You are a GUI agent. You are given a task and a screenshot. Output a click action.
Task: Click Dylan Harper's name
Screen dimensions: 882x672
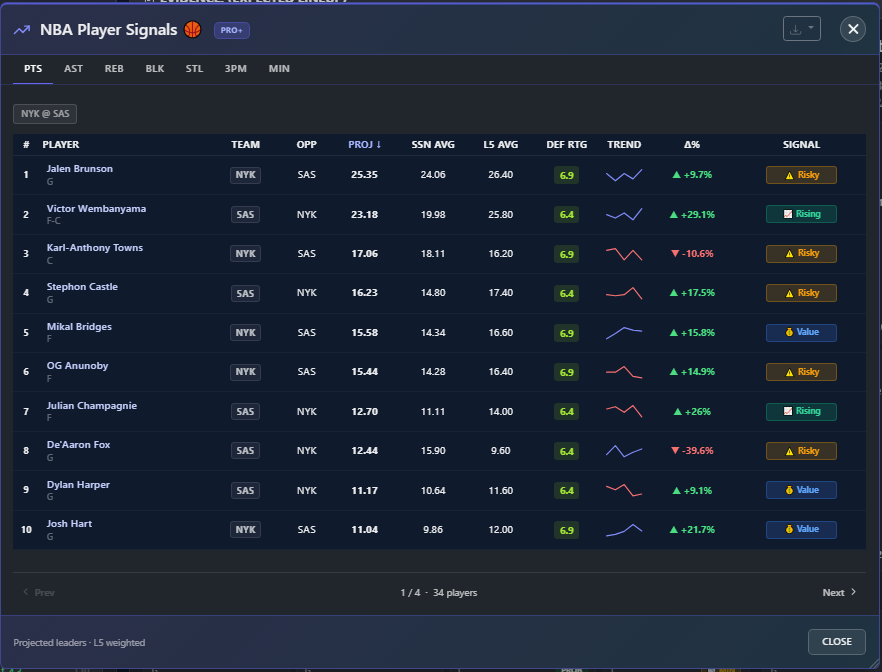pyautogui.click(x=78, y=485)
